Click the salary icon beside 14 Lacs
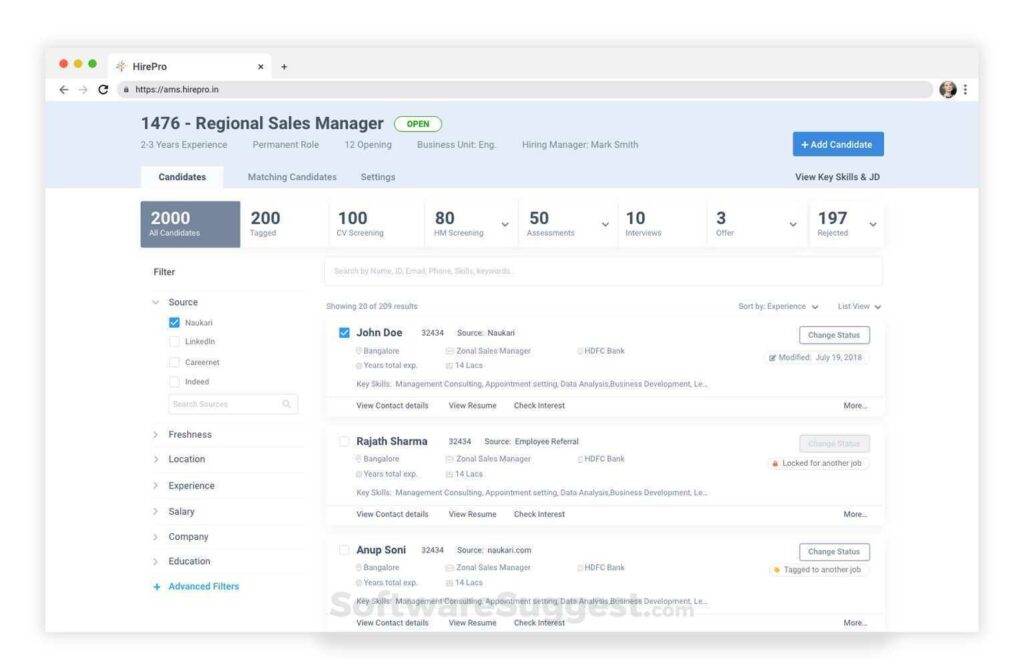 448,366
